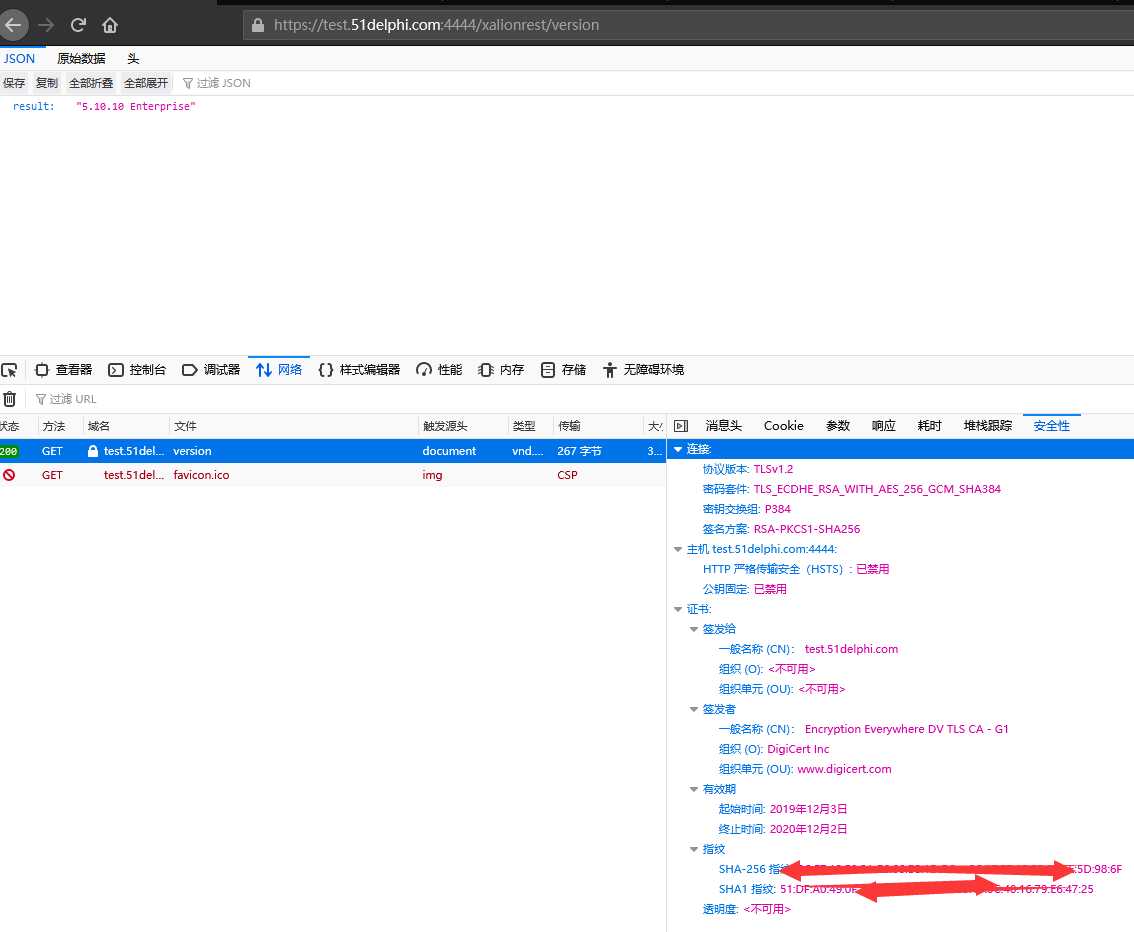Open the 消息头 headers detail tab
Image resolution: width=1134 pixels, height=932 pixels.
pyautogui.click(x=723, y=426)
